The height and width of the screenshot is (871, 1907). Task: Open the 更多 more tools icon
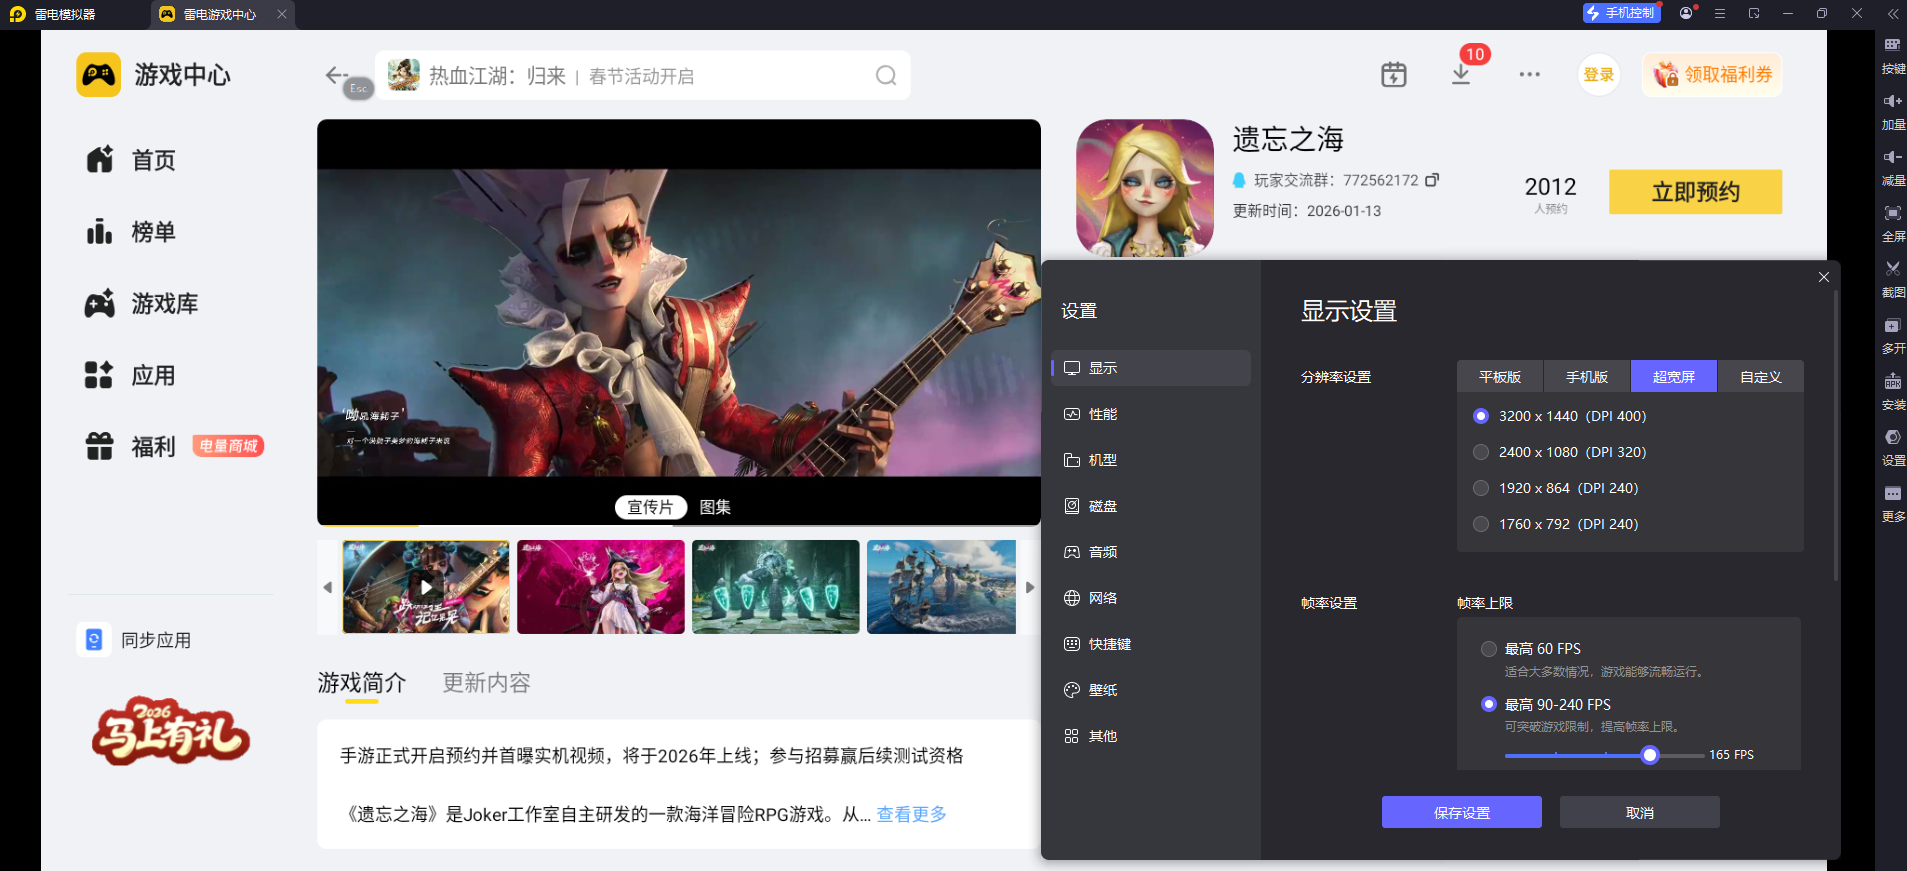(x=1892, y=494)
